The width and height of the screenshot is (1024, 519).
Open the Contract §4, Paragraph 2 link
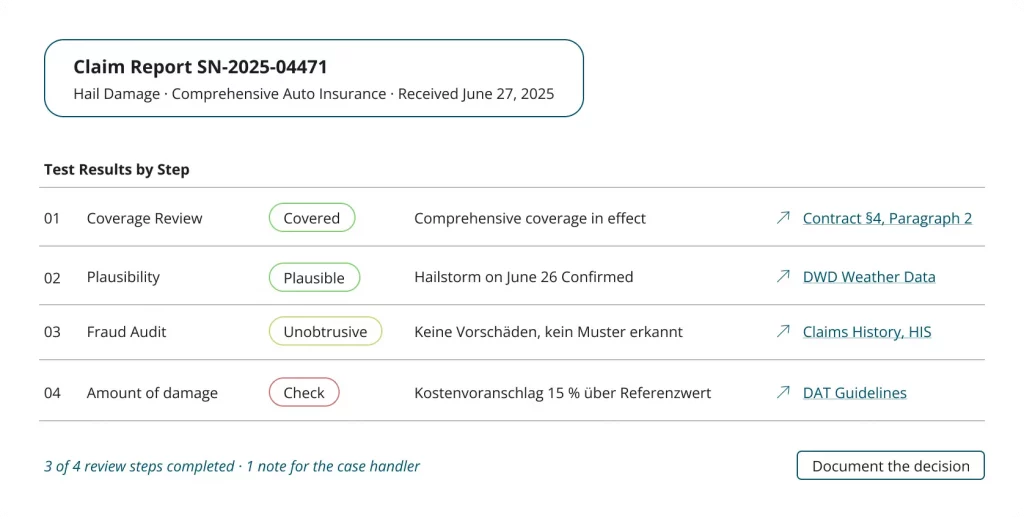[x=887, y=218]
